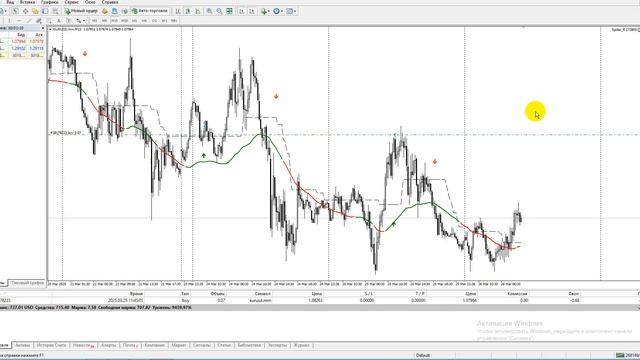Image resolution: width=640 pixels, height=360 pixels.
Task: Select the text label tool
Action: (x=69, y=20)
